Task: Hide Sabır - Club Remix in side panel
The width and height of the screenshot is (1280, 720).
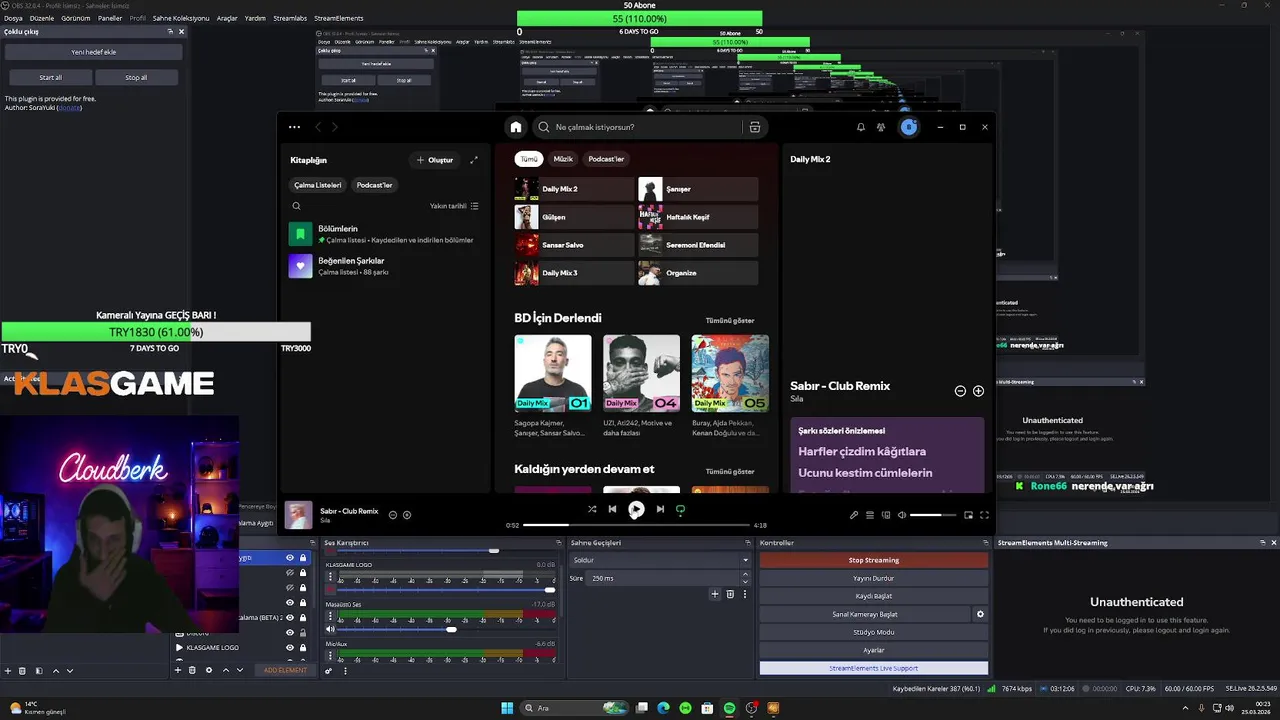Action: point(960,391)
